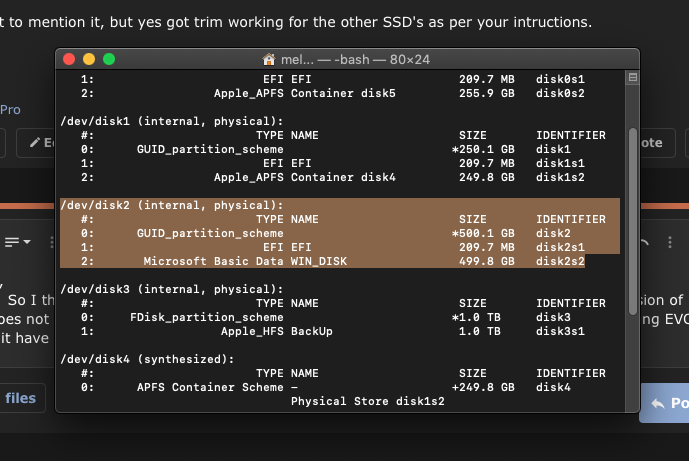
Task: Minimize the Terminal using the yellow button
Action: coord(89,59)
